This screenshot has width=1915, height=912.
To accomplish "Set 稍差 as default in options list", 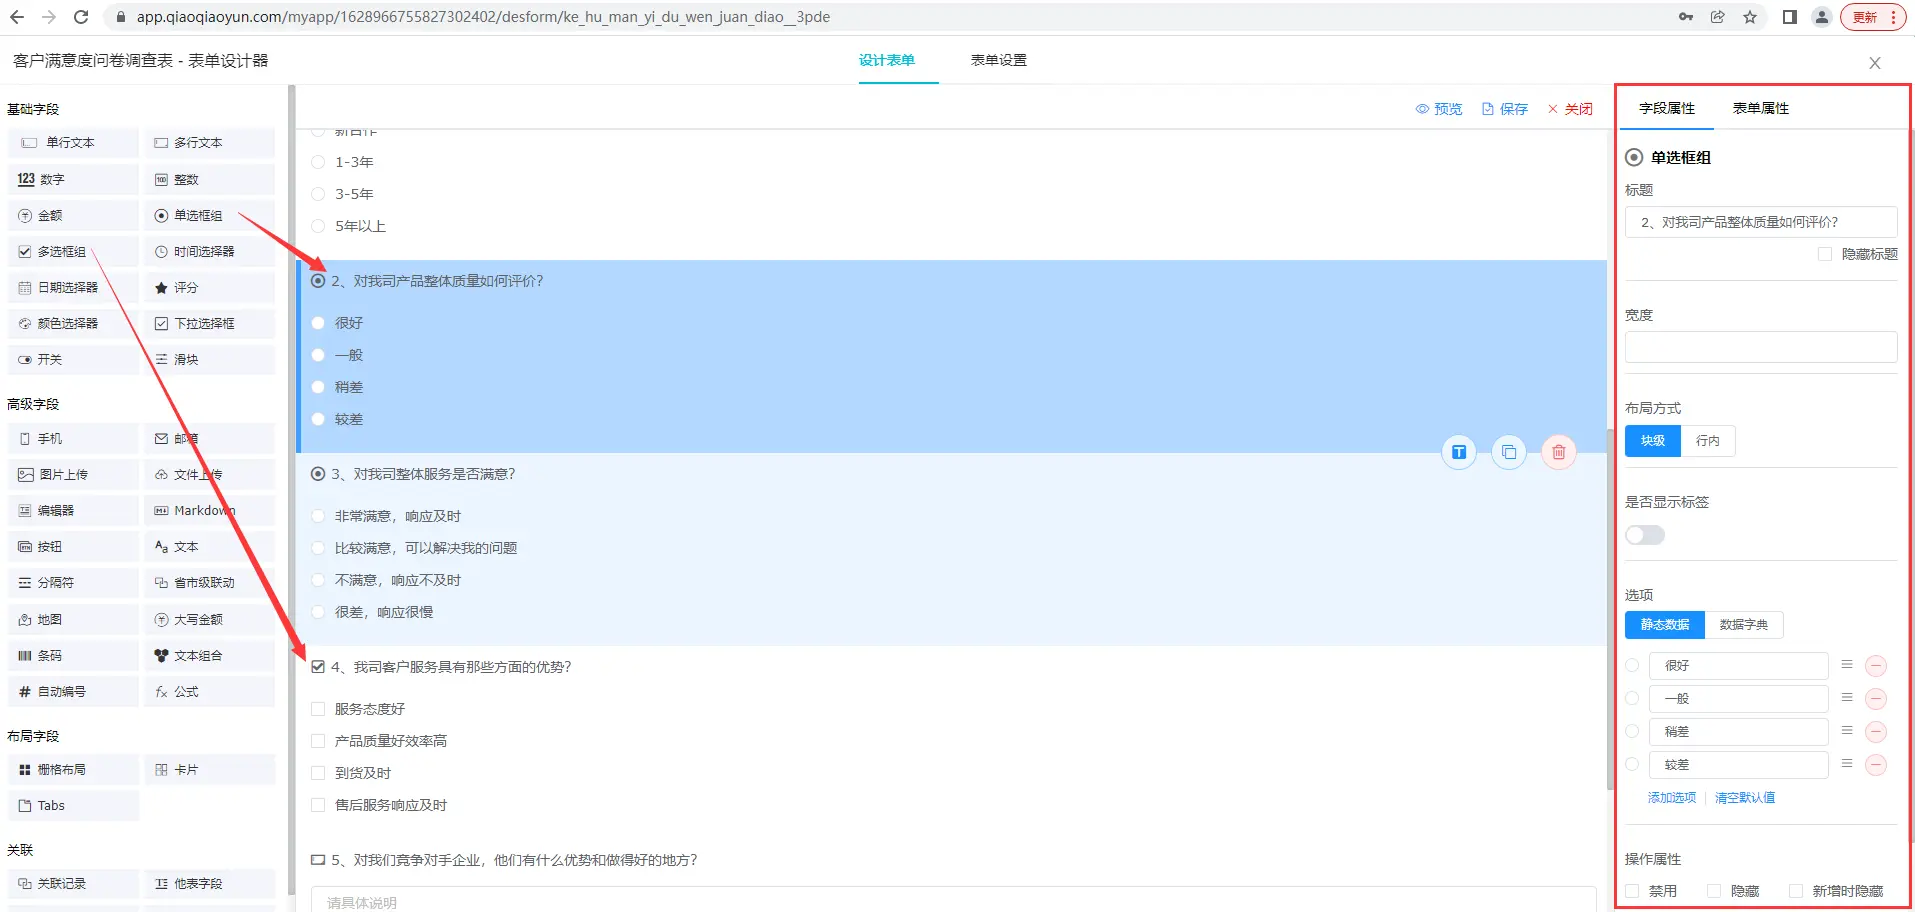I will tap(1632, 731).
